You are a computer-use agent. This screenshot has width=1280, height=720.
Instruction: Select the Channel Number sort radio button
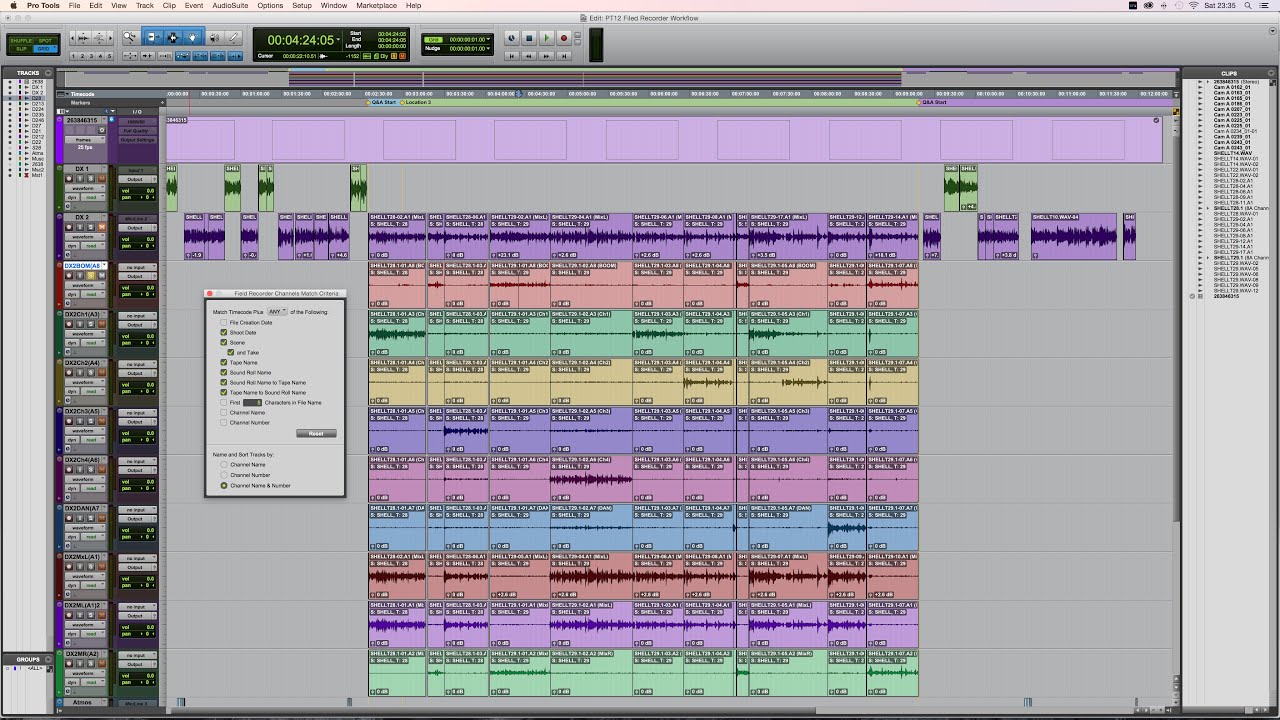coord(224,475)
